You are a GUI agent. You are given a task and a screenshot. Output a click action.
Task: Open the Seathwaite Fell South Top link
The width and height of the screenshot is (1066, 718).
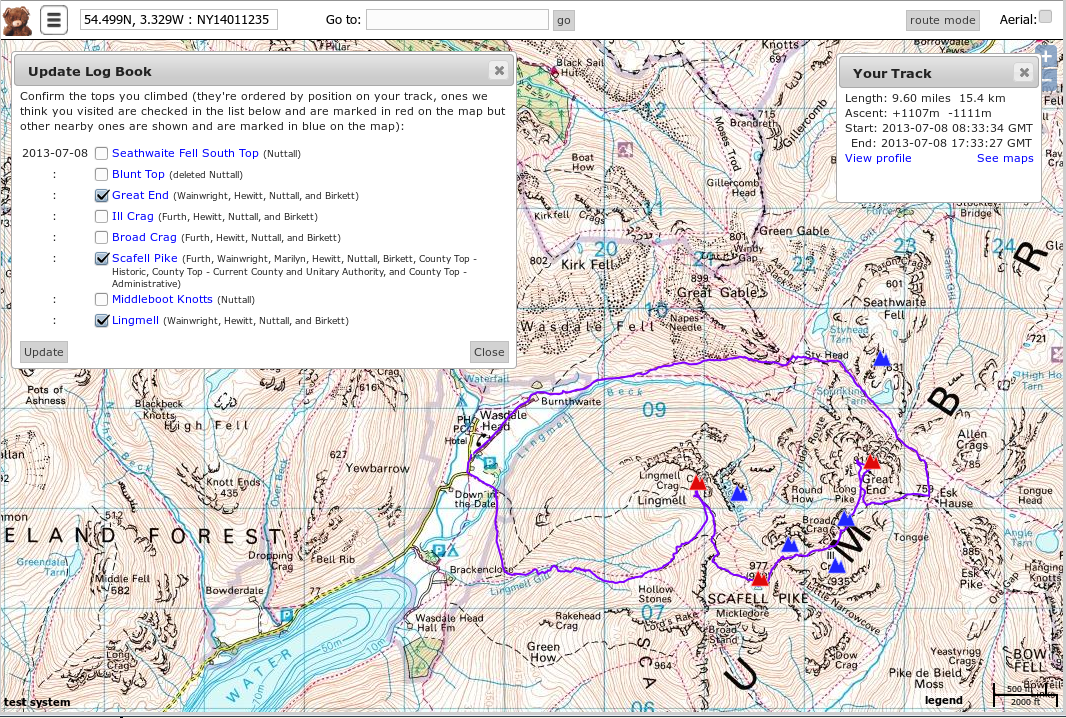click(185, 153)
